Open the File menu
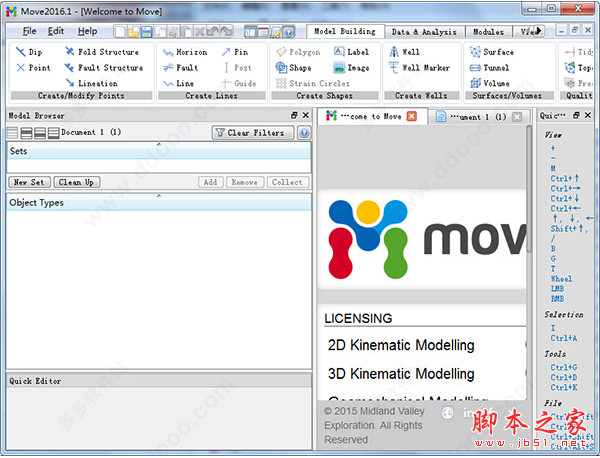Screen dimensions: 600x458 pyautogui.click(x=29, y=31)
